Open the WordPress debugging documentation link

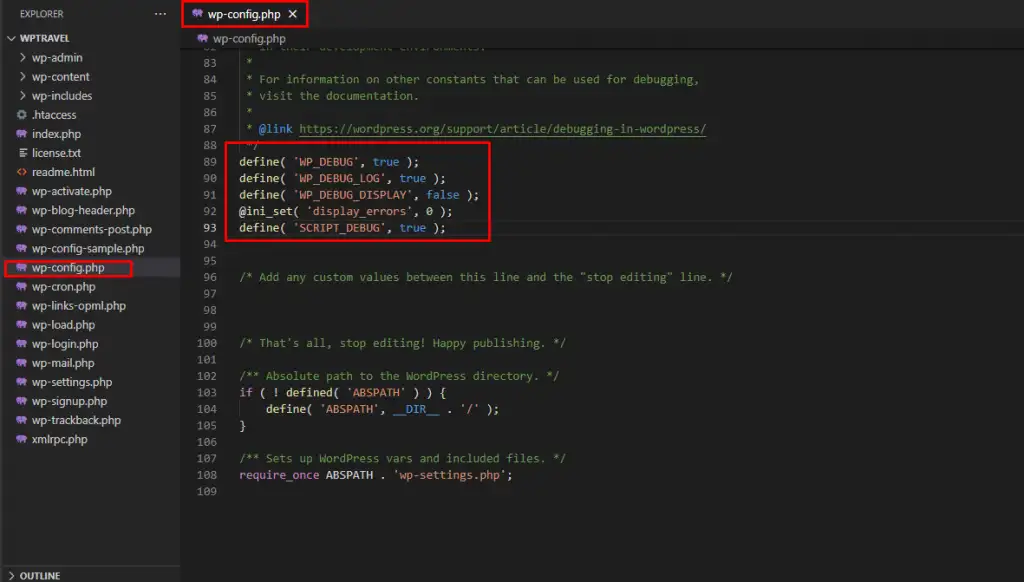502,129
